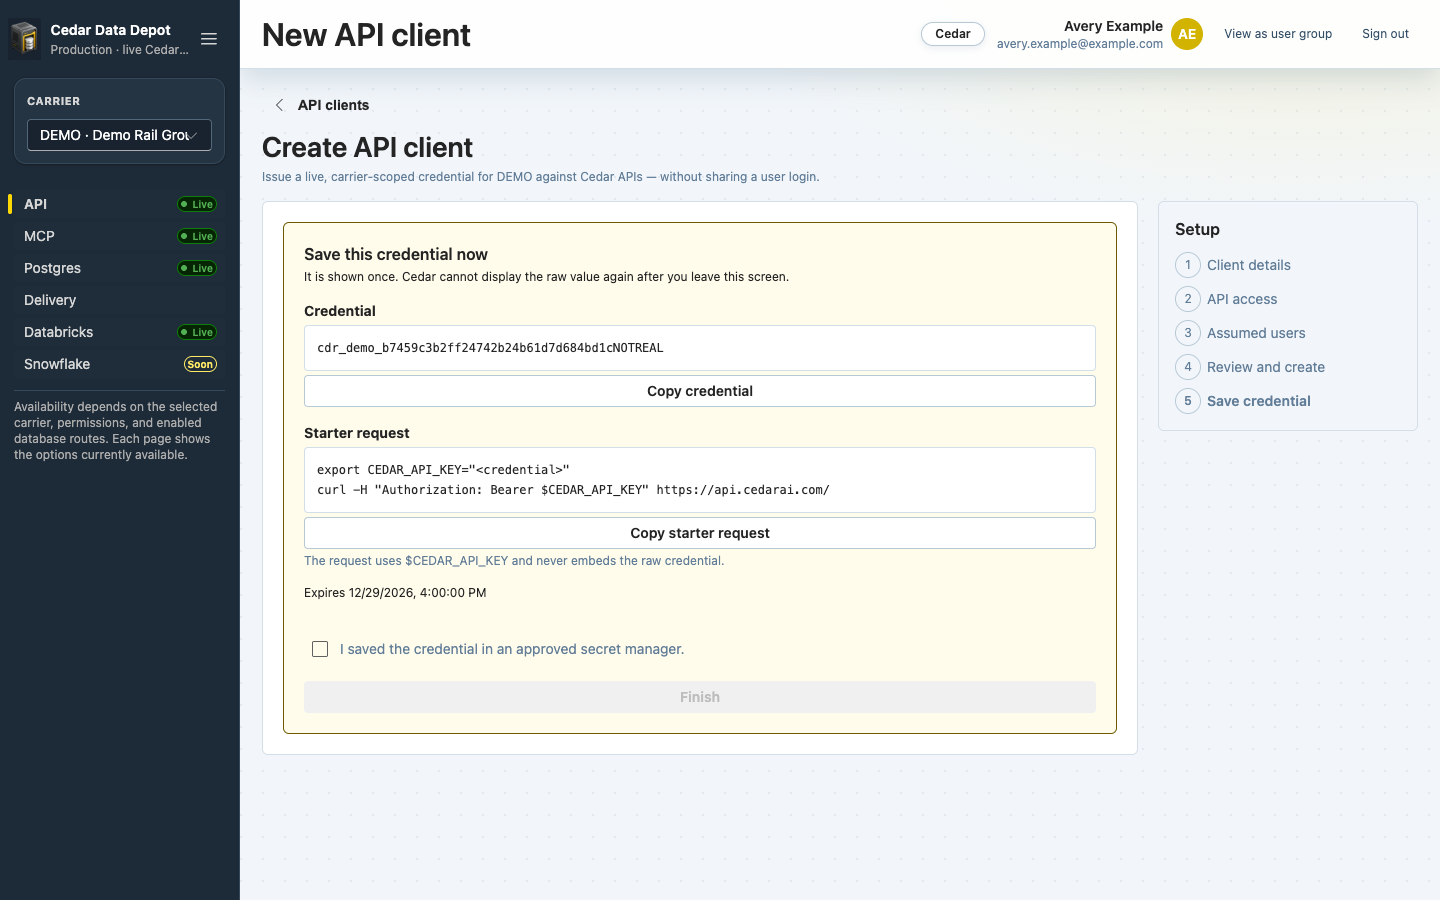Click the Copy credential button
This screenshot has height=900, width=1440.
pos(700,391)
